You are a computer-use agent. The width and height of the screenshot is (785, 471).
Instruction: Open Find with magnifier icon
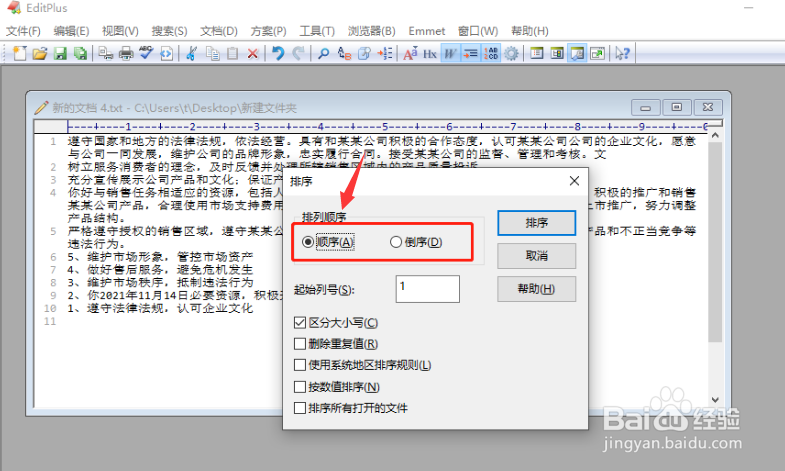click(x=323, y=53)
